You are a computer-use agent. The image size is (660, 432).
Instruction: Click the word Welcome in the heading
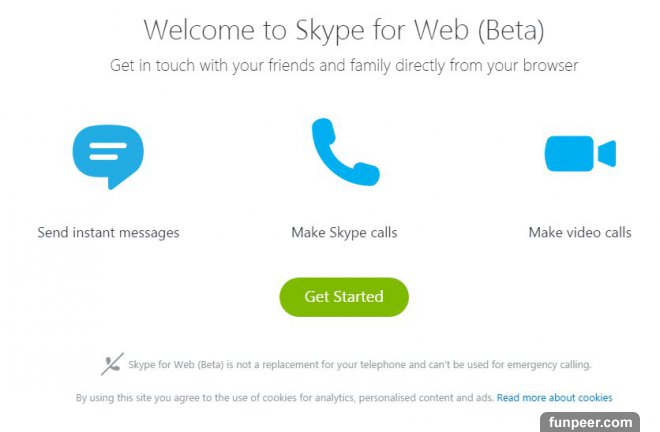204,30
